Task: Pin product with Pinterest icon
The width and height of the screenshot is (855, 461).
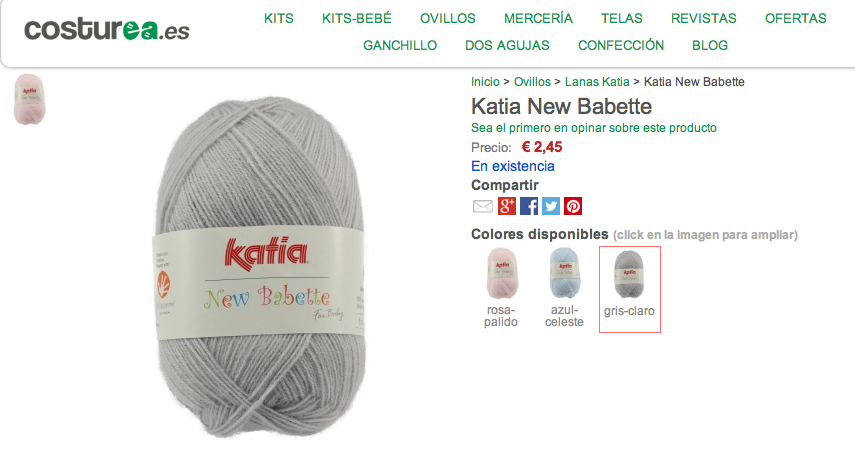Action: click(573, 206)
